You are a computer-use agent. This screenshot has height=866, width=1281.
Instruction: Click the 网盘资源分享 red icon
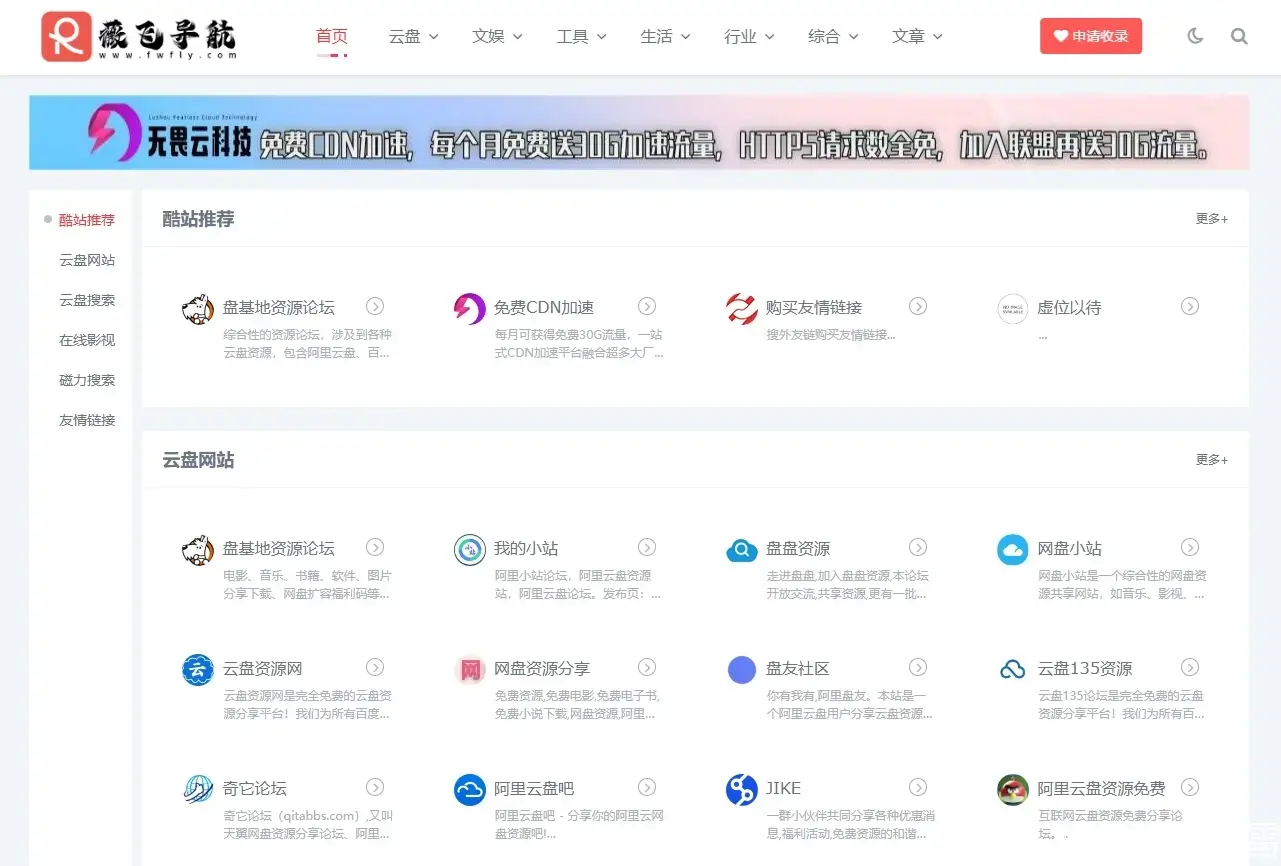point(469,670)
